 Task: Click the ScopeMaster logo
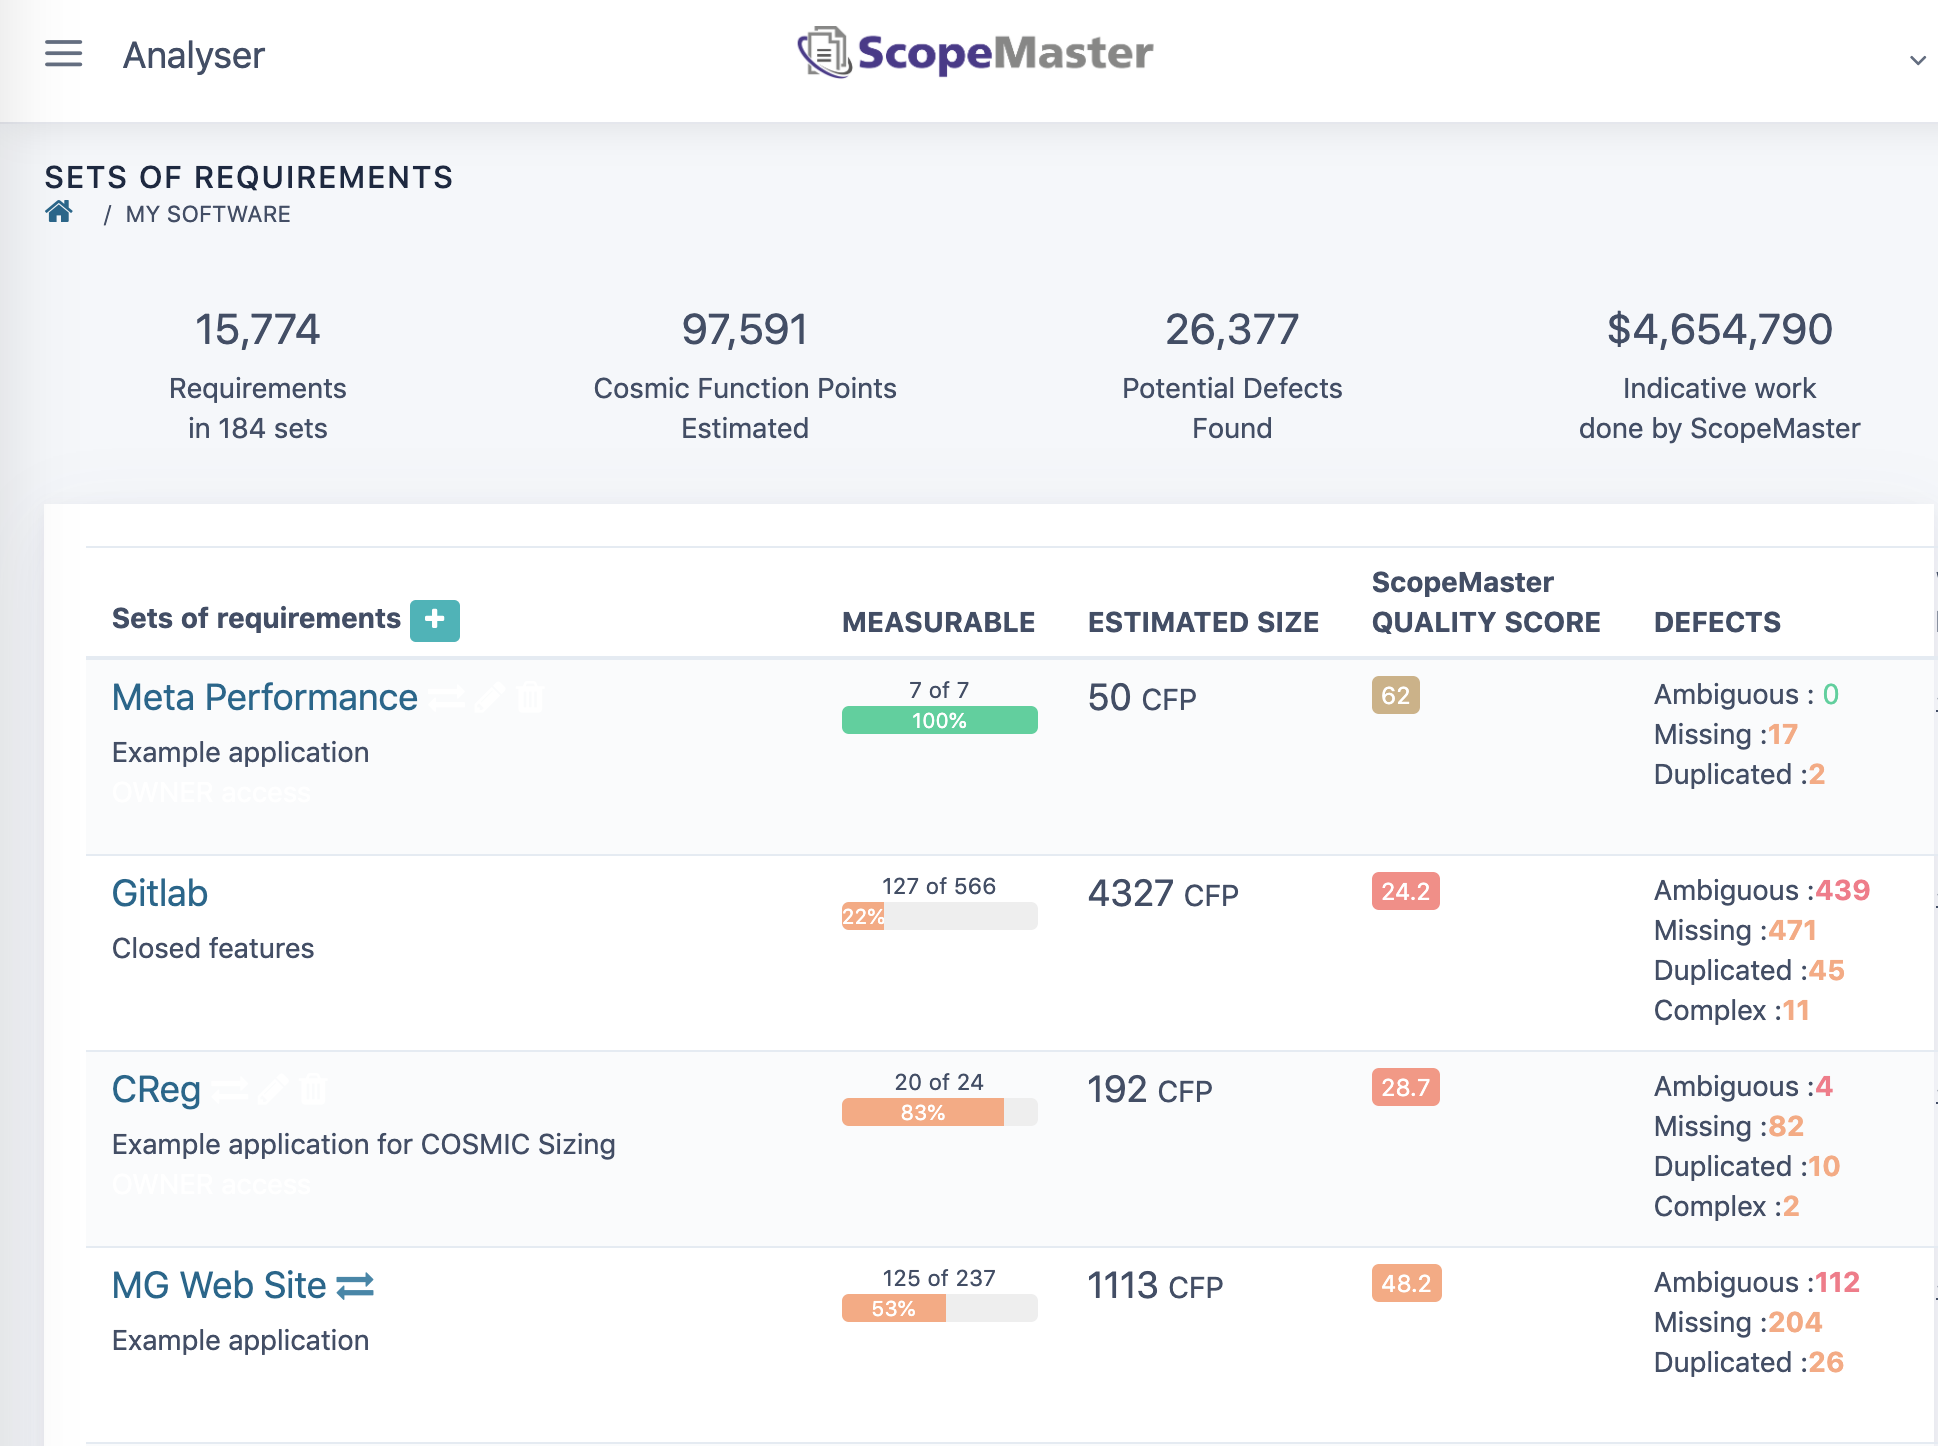[975, 53]
